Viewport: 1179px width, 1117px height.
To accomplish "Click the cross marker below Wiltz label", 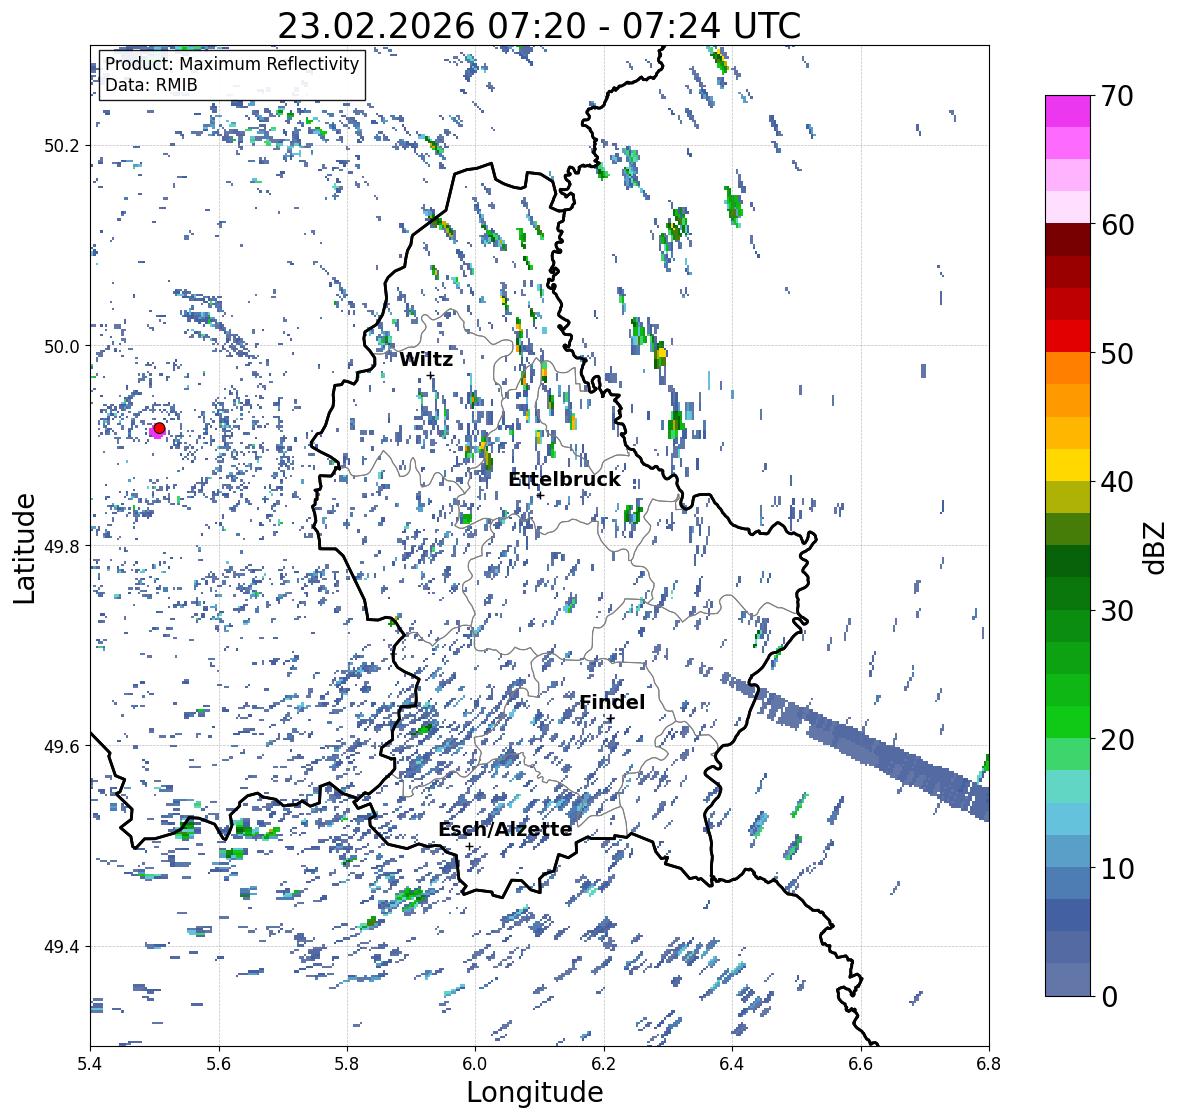I will point(430,376).
